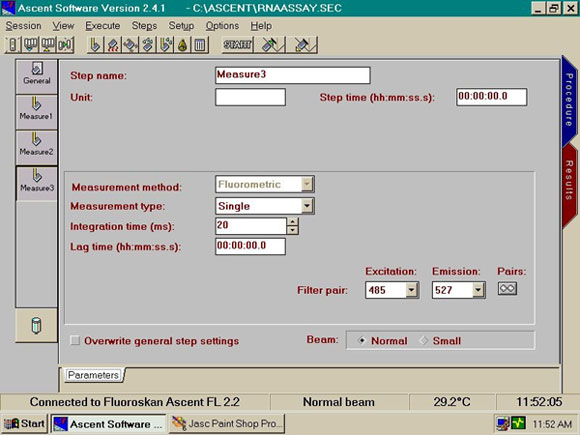
Task: Open the Help menu
Action: pyautogui.click(x=261, y=26)
